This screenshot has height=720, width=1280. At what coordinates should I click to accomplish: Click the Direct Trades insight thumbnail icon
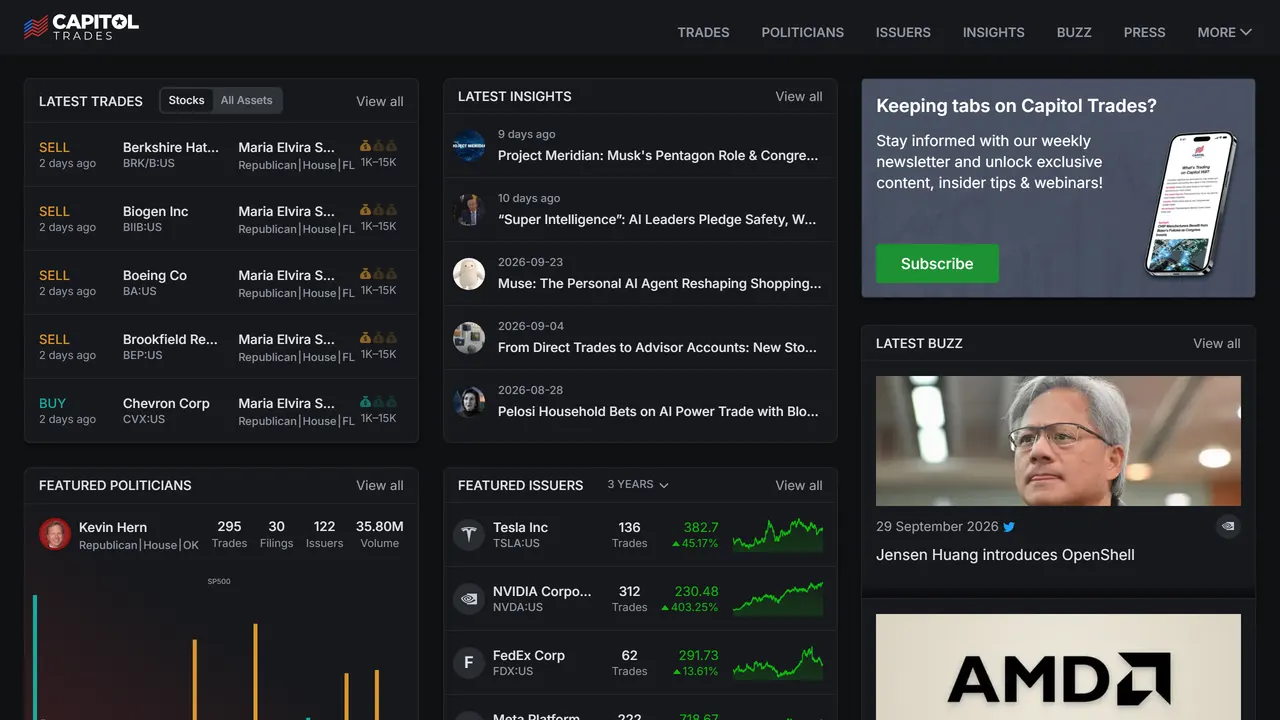point(469,338)
